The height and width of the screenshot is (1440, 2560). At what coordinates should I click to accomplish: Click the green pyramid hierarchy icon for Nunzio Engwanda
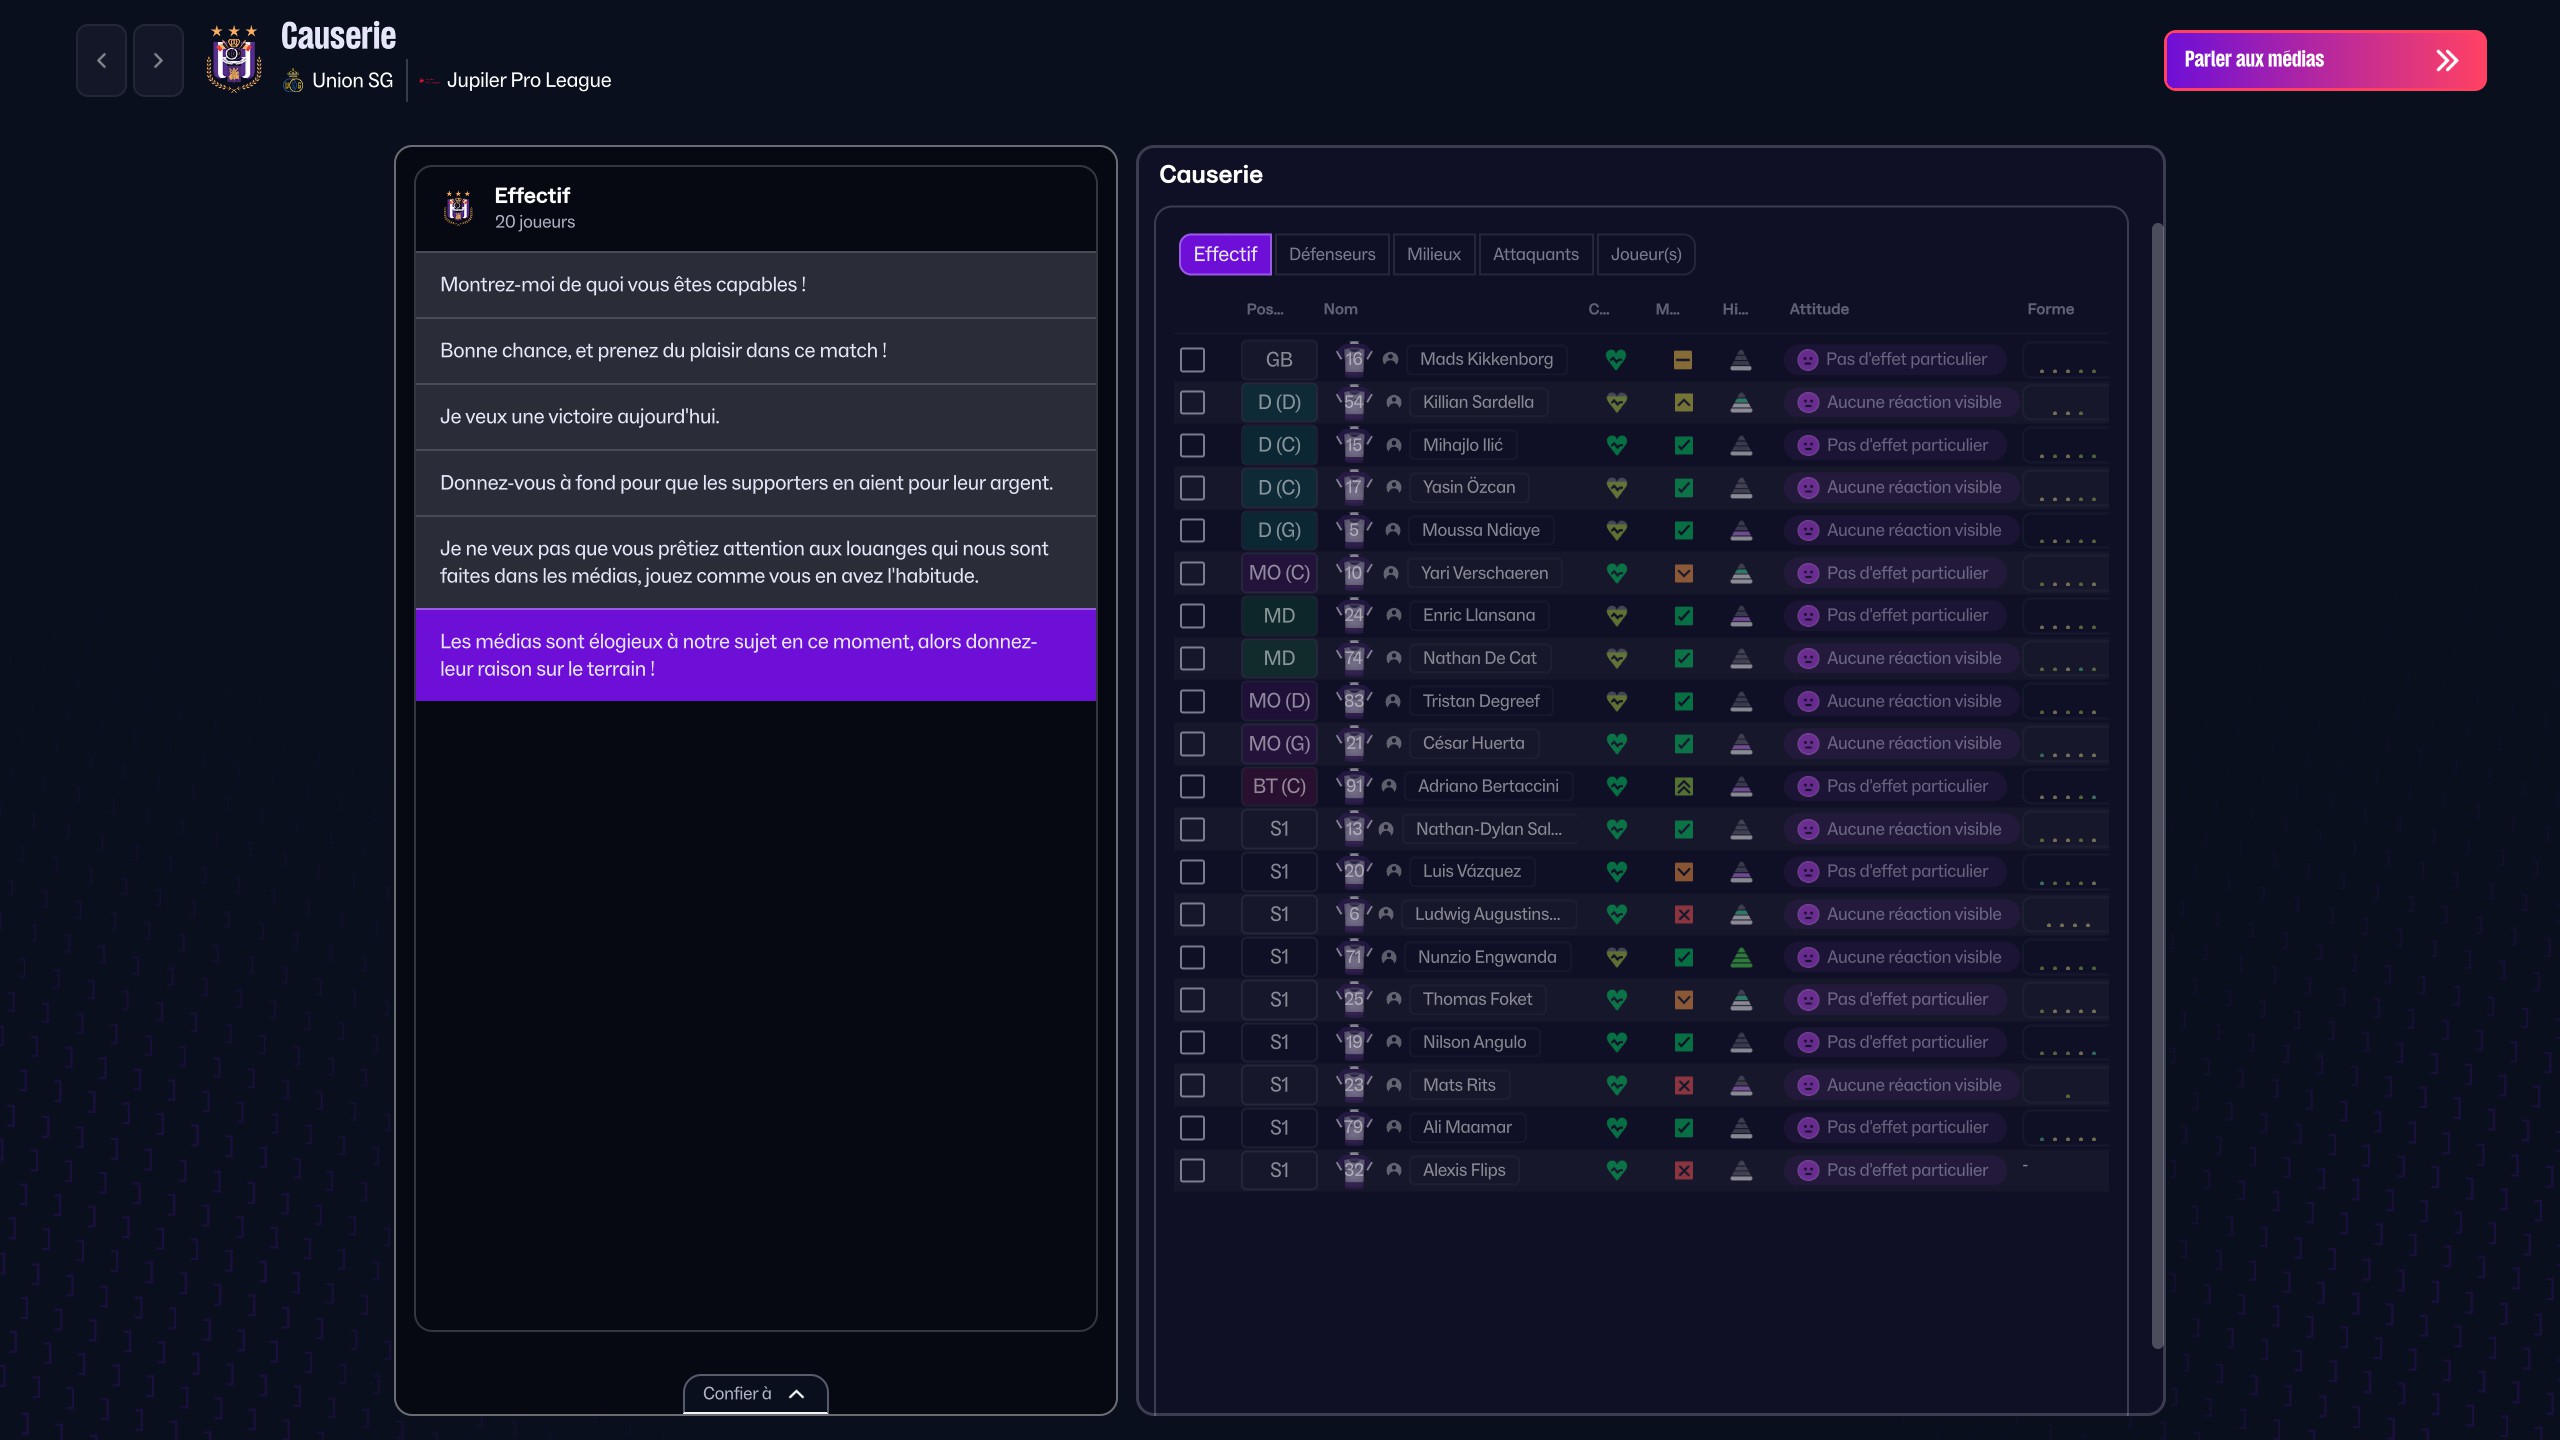[x=1741, y=957]
